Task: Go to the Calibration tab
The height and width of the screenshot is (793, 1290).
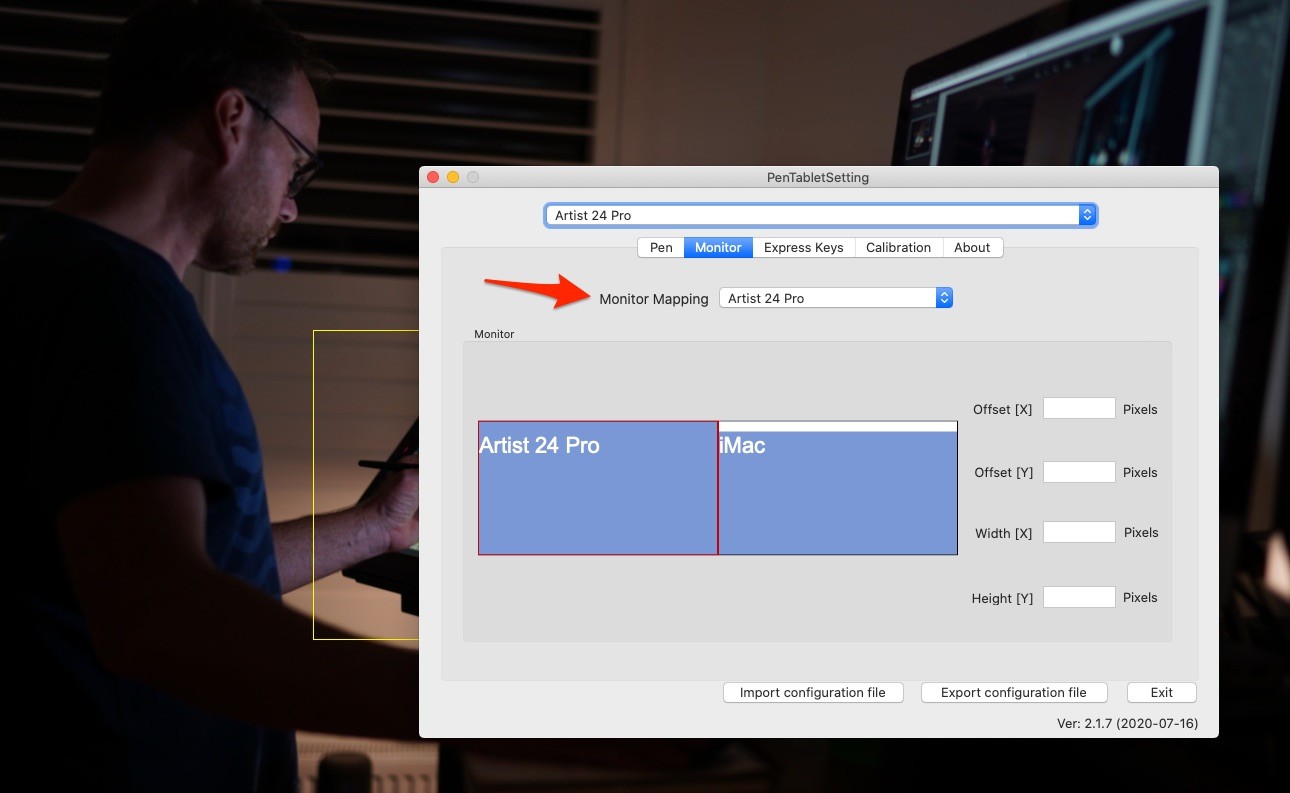Action: tap(898, 247)
